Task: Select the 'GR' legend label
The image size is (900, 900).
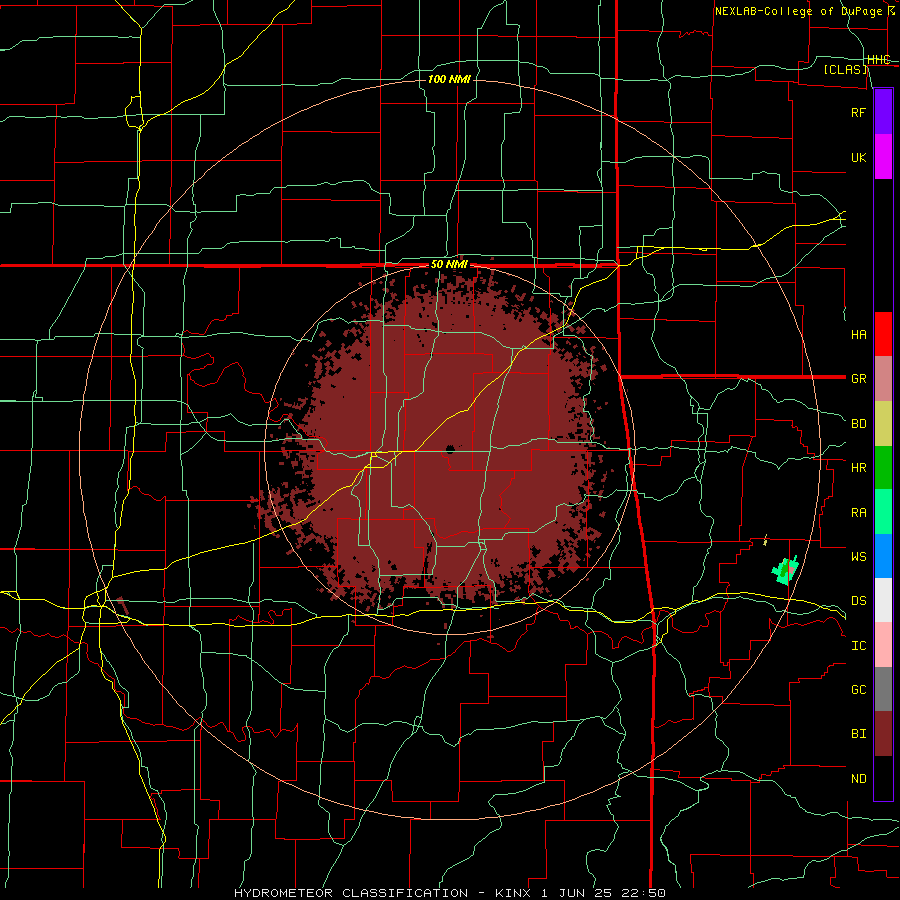Action: tap(858, 379)
